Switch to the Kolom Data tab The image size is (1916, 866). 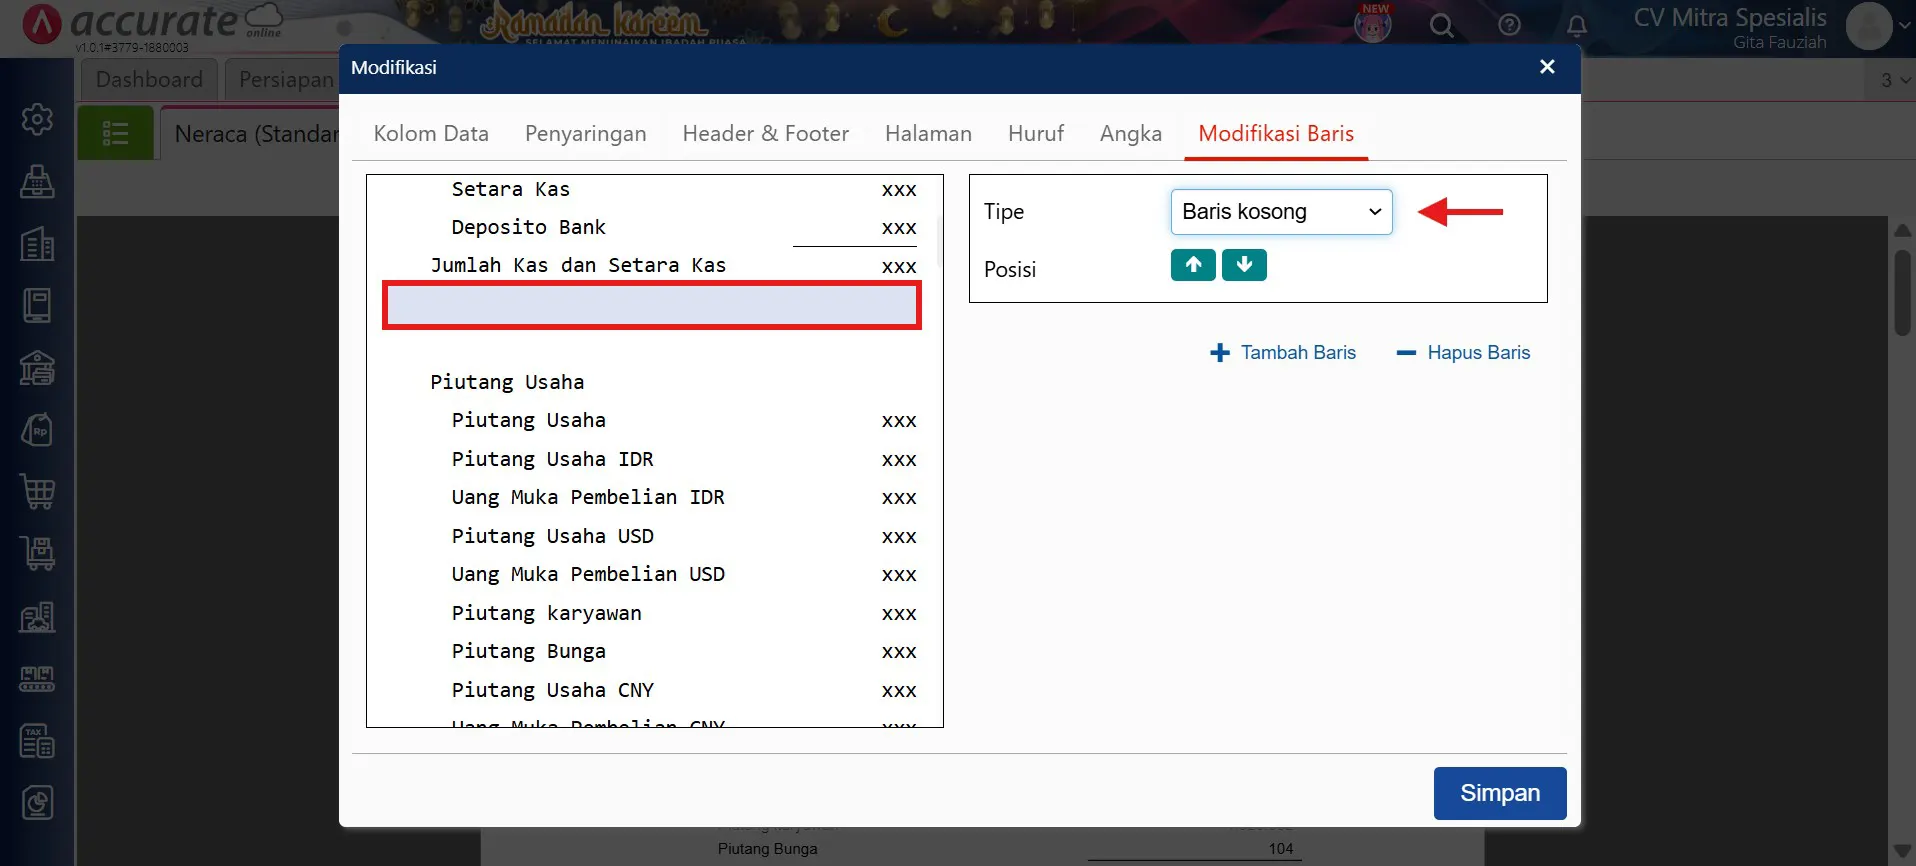[431, 134]
